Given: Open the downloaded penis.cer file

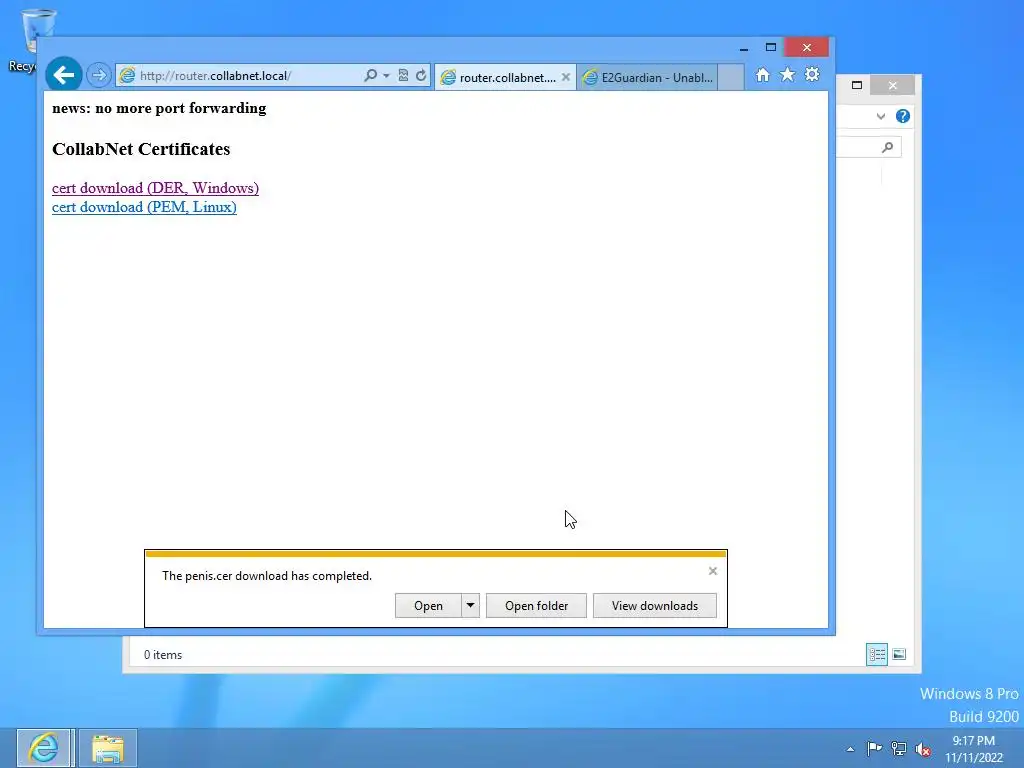Looking at the screenshot, I should pyautogui.click(x=428, y=606).
